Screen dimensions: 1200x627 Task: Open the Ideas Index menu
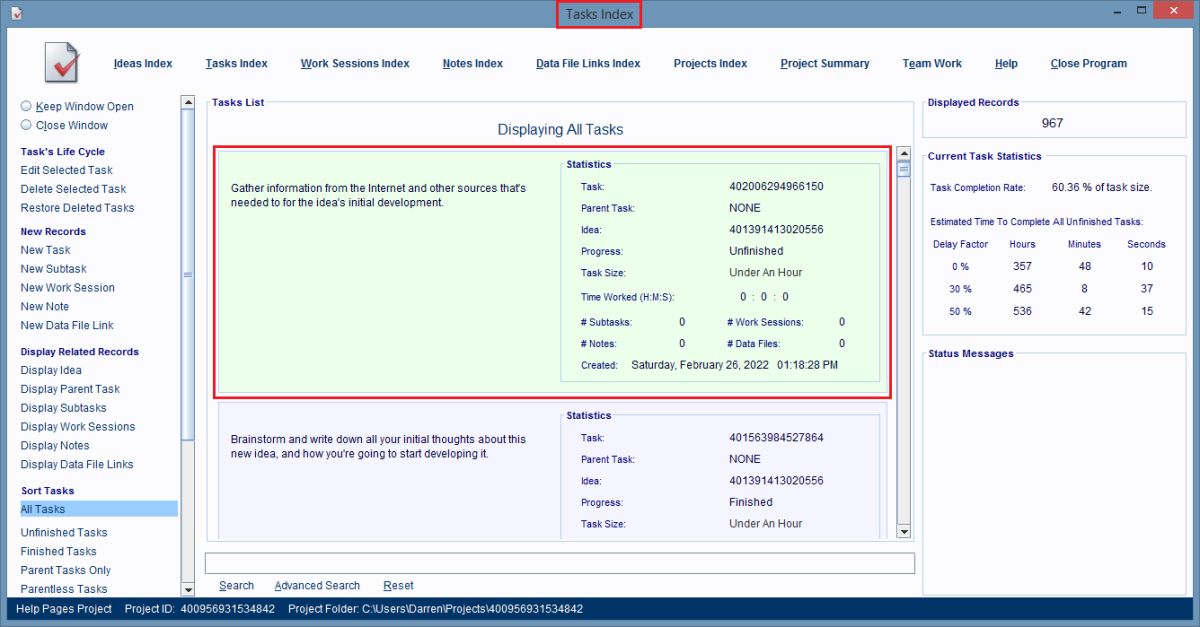(x=143, y=63)
